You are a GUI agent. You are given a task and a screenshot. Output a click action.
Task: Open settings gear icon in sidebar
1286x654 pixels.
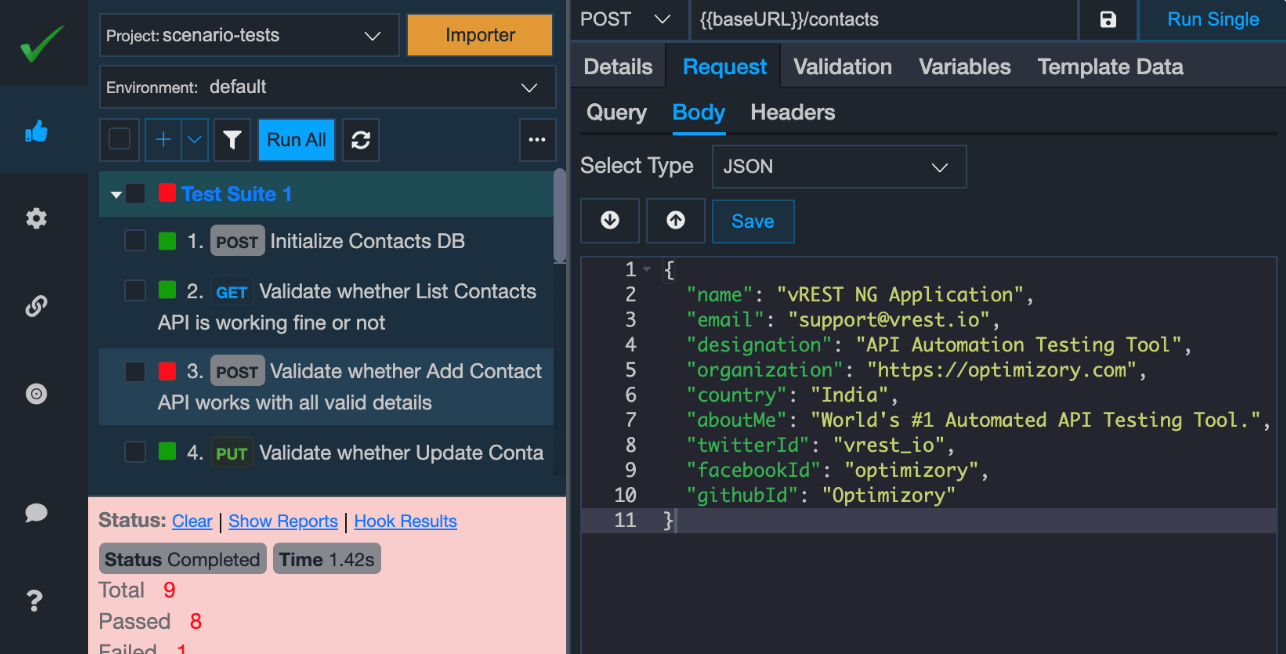click(x=37, y=219)
